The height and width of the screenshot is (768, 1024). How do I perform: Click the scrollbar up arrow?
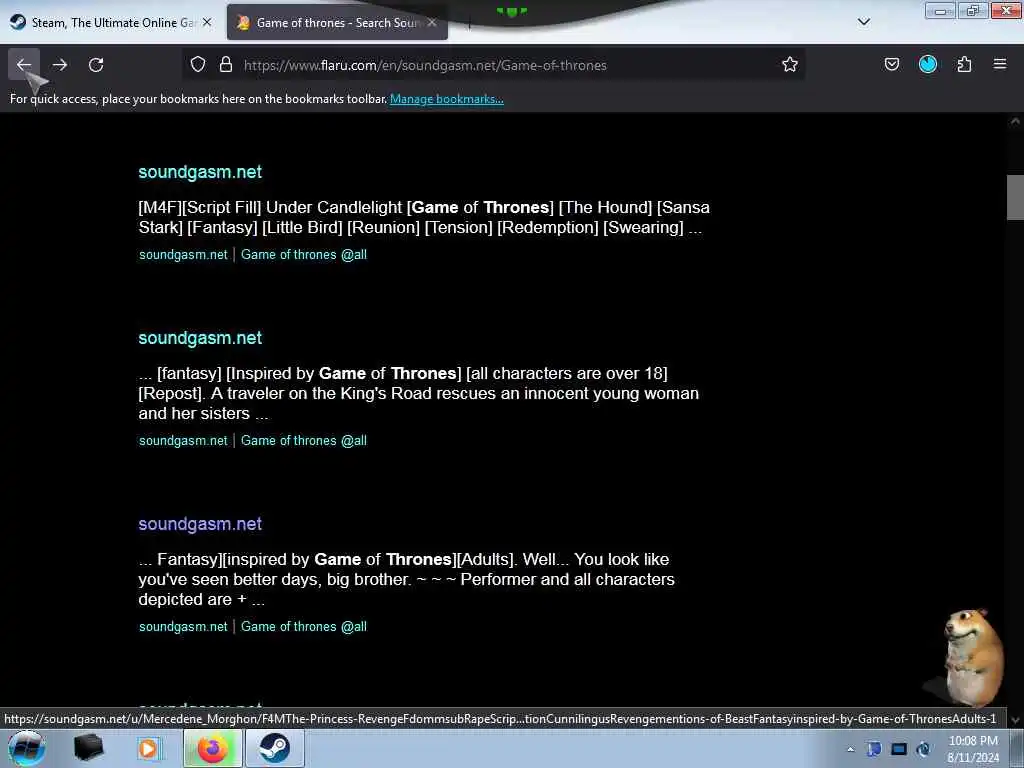tap(1015, 121)
